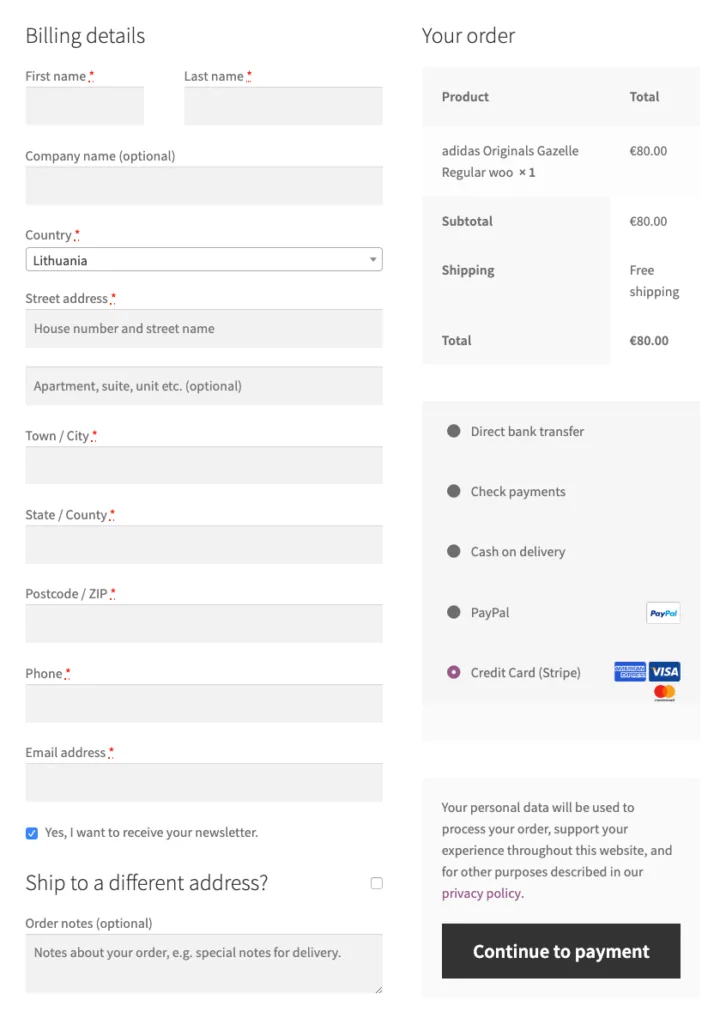Click the PayPal logo icon
The width and height of the screenshot is (726, 1024).
tap(663, 613)
